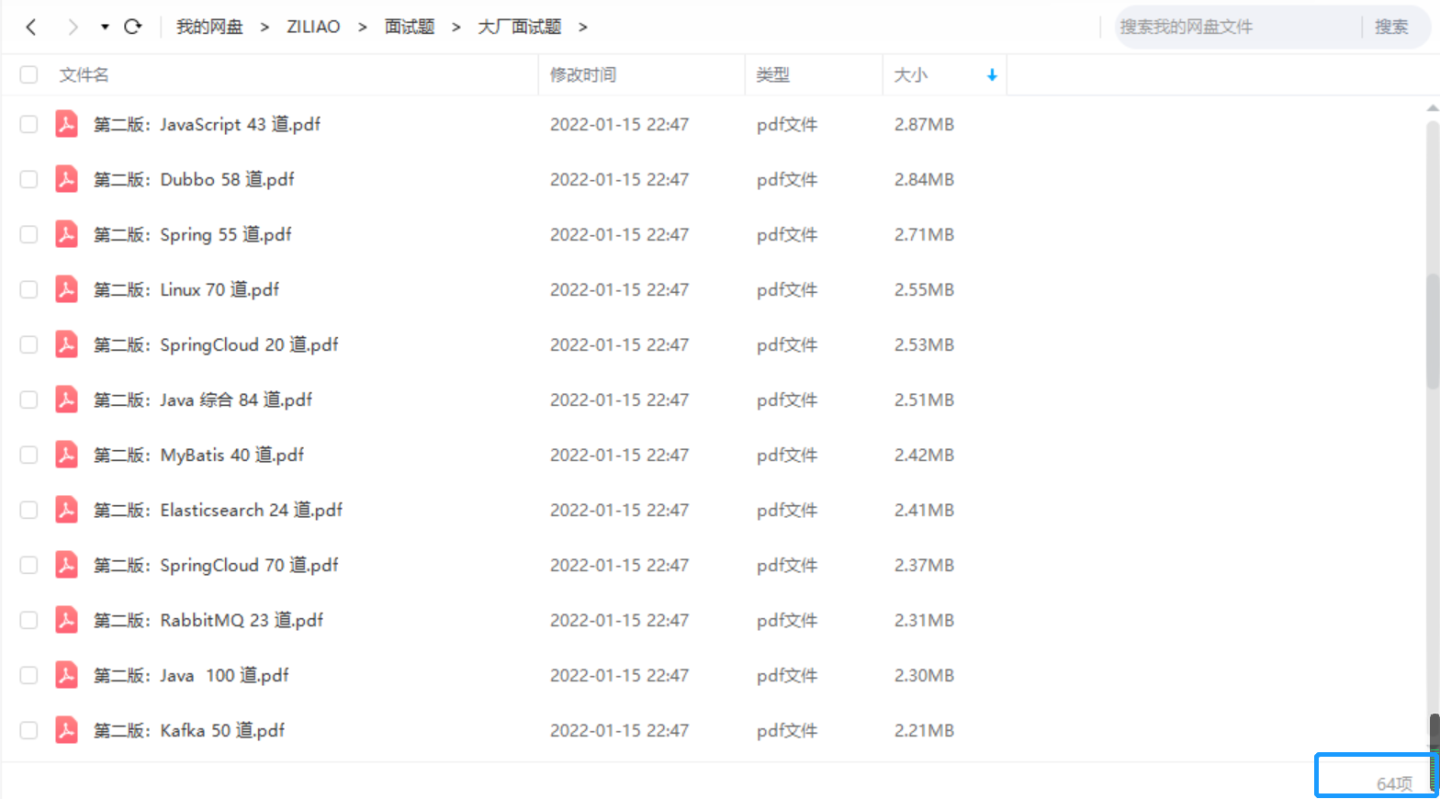Select 大厂面试题 breadcrumb folder
The height and width of the screenshot is (799, 1440).
click(520, 27)
